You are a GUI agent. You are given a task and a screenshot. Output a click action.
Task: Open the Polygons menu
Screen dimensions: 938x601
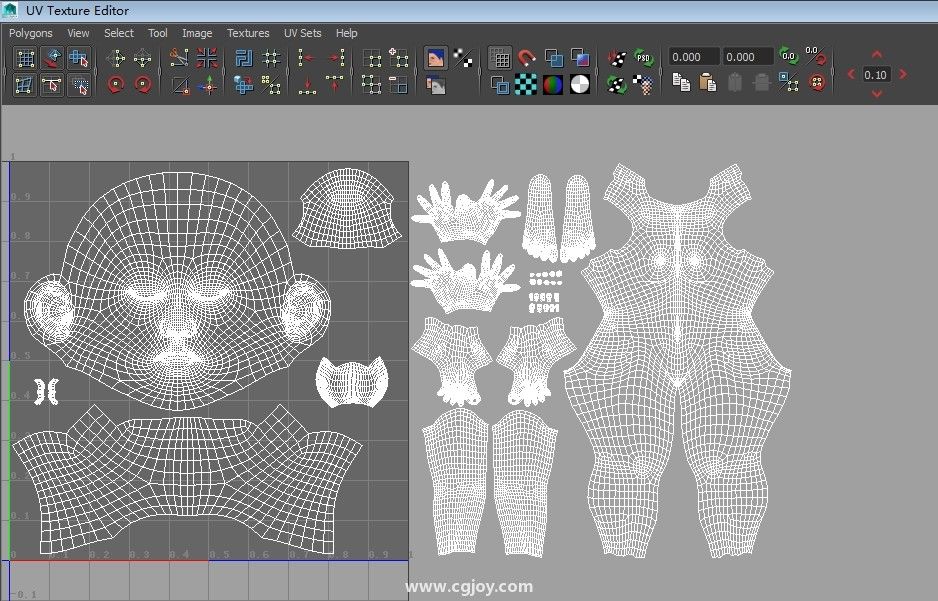click(31, 33)
